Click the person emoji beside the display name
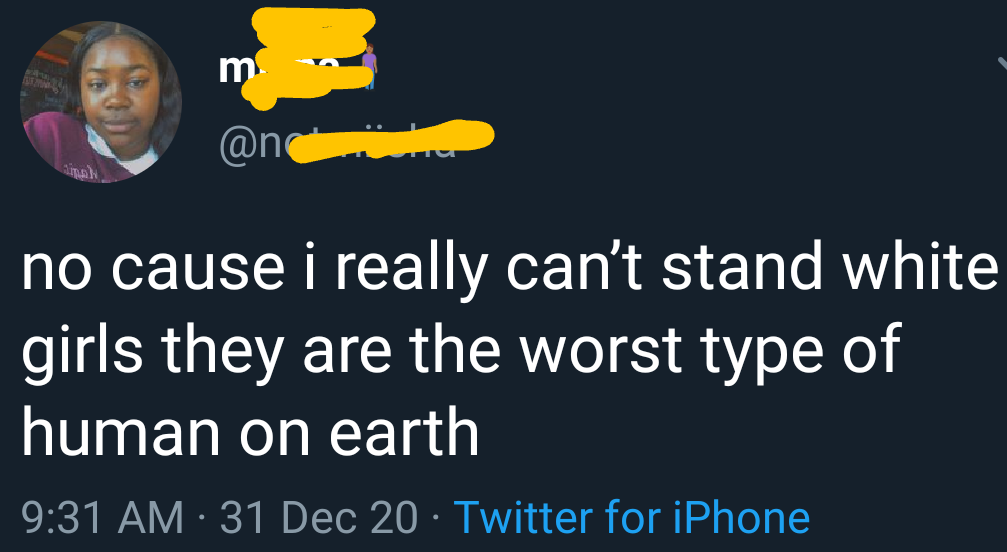 point(368,62)
